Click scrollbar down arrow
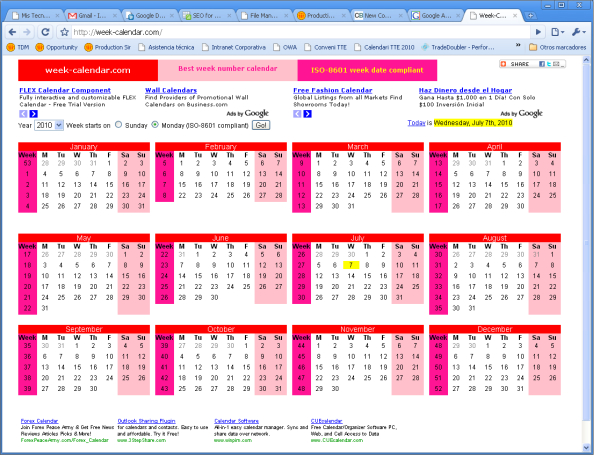This screenshot has height=457, width=600. (x=586, y=448)
